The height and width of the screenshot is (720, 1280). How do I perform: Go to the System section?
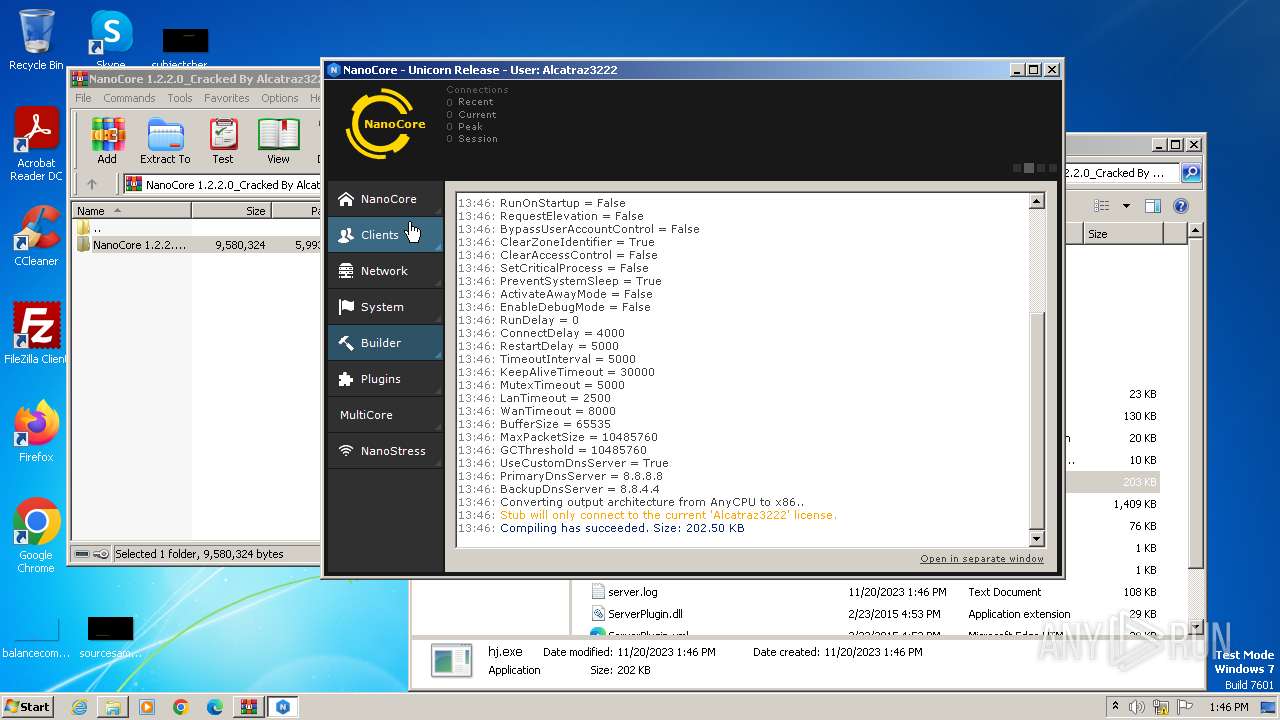385,307
